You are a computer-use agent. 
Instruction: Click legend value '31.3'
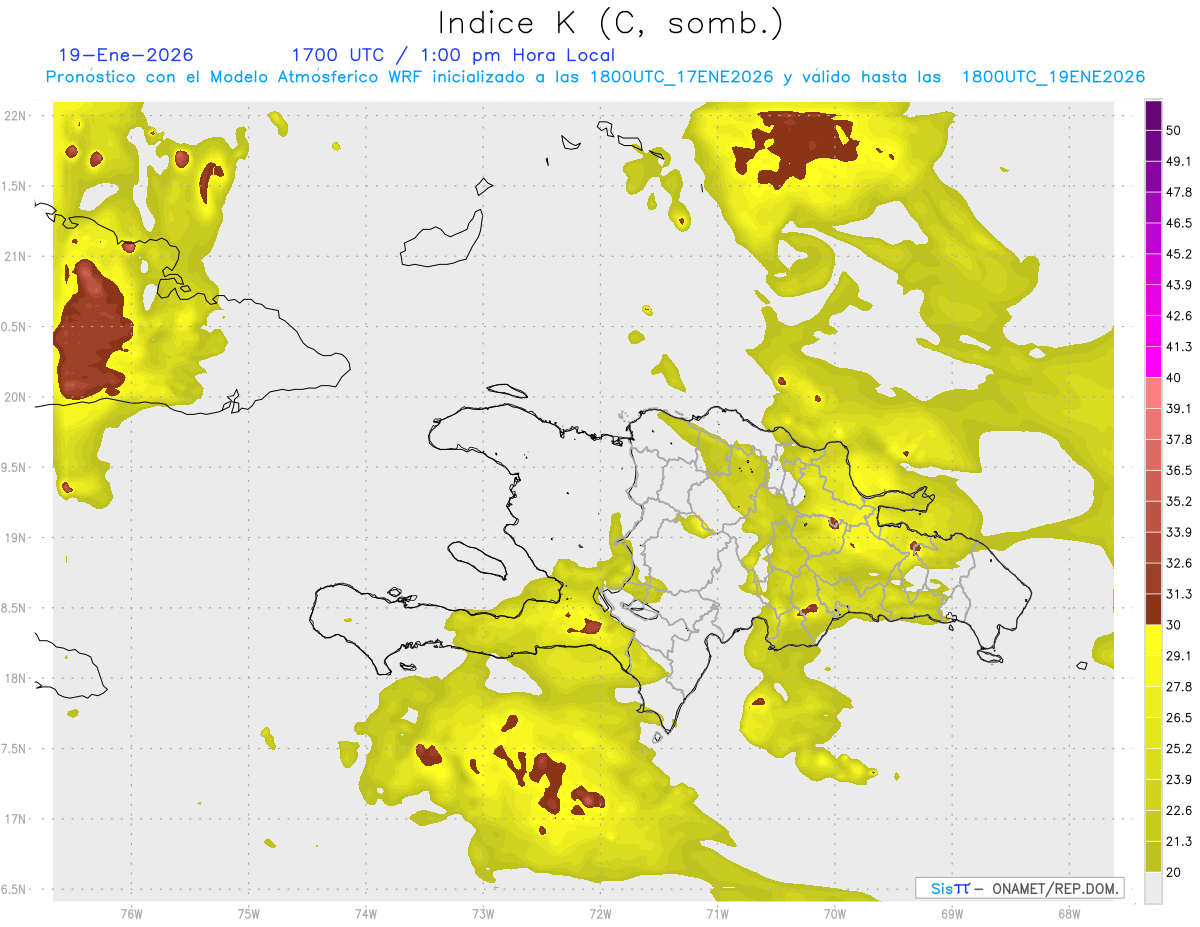[1179, 594]
